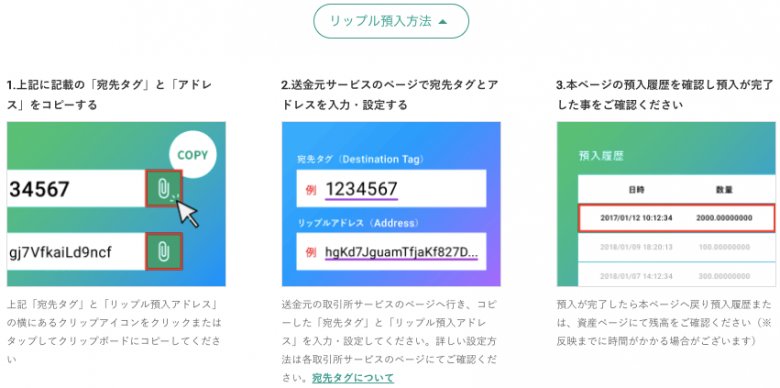Select the hgKd7JguamTfjaKf827D address example field
The image size is (780, 388).
point(391,252)
